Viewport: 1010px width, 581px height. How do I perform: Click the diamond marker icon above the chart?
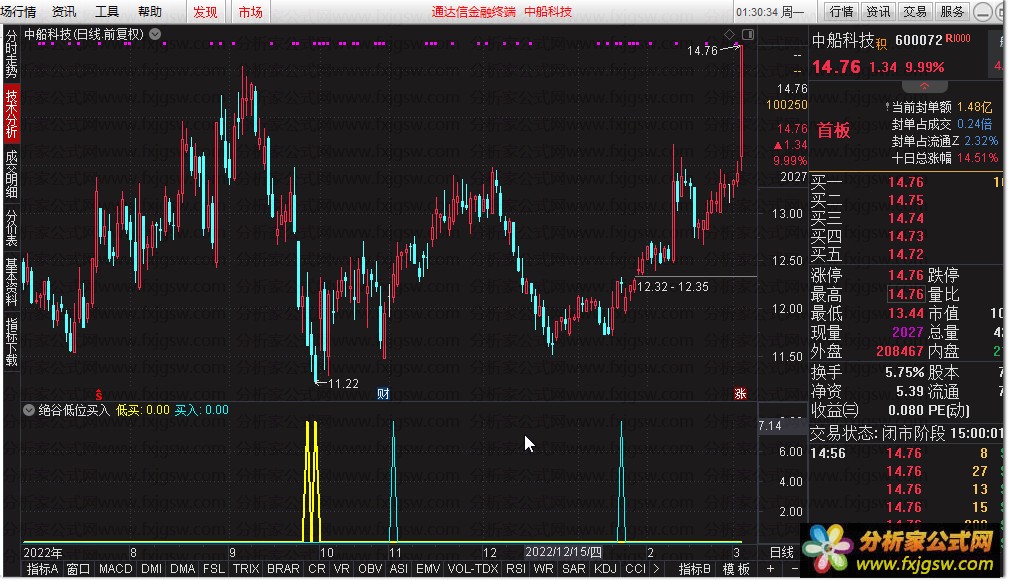(729, 34)
